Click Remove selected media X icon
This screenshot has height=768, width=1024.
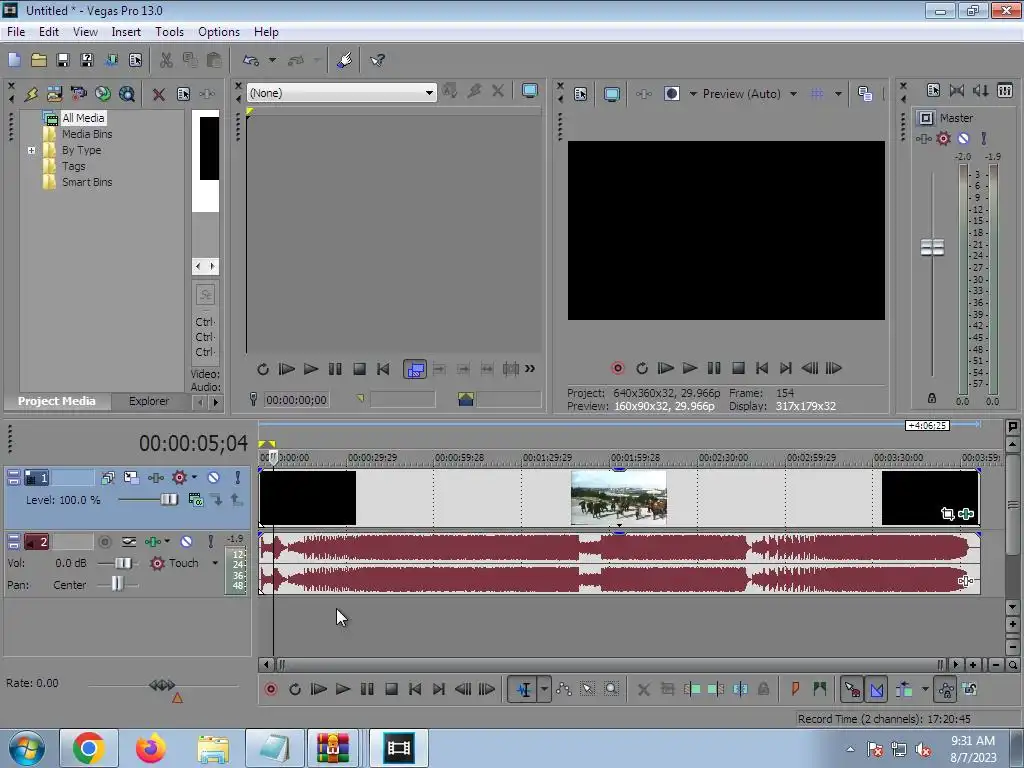tap(158, 94)
